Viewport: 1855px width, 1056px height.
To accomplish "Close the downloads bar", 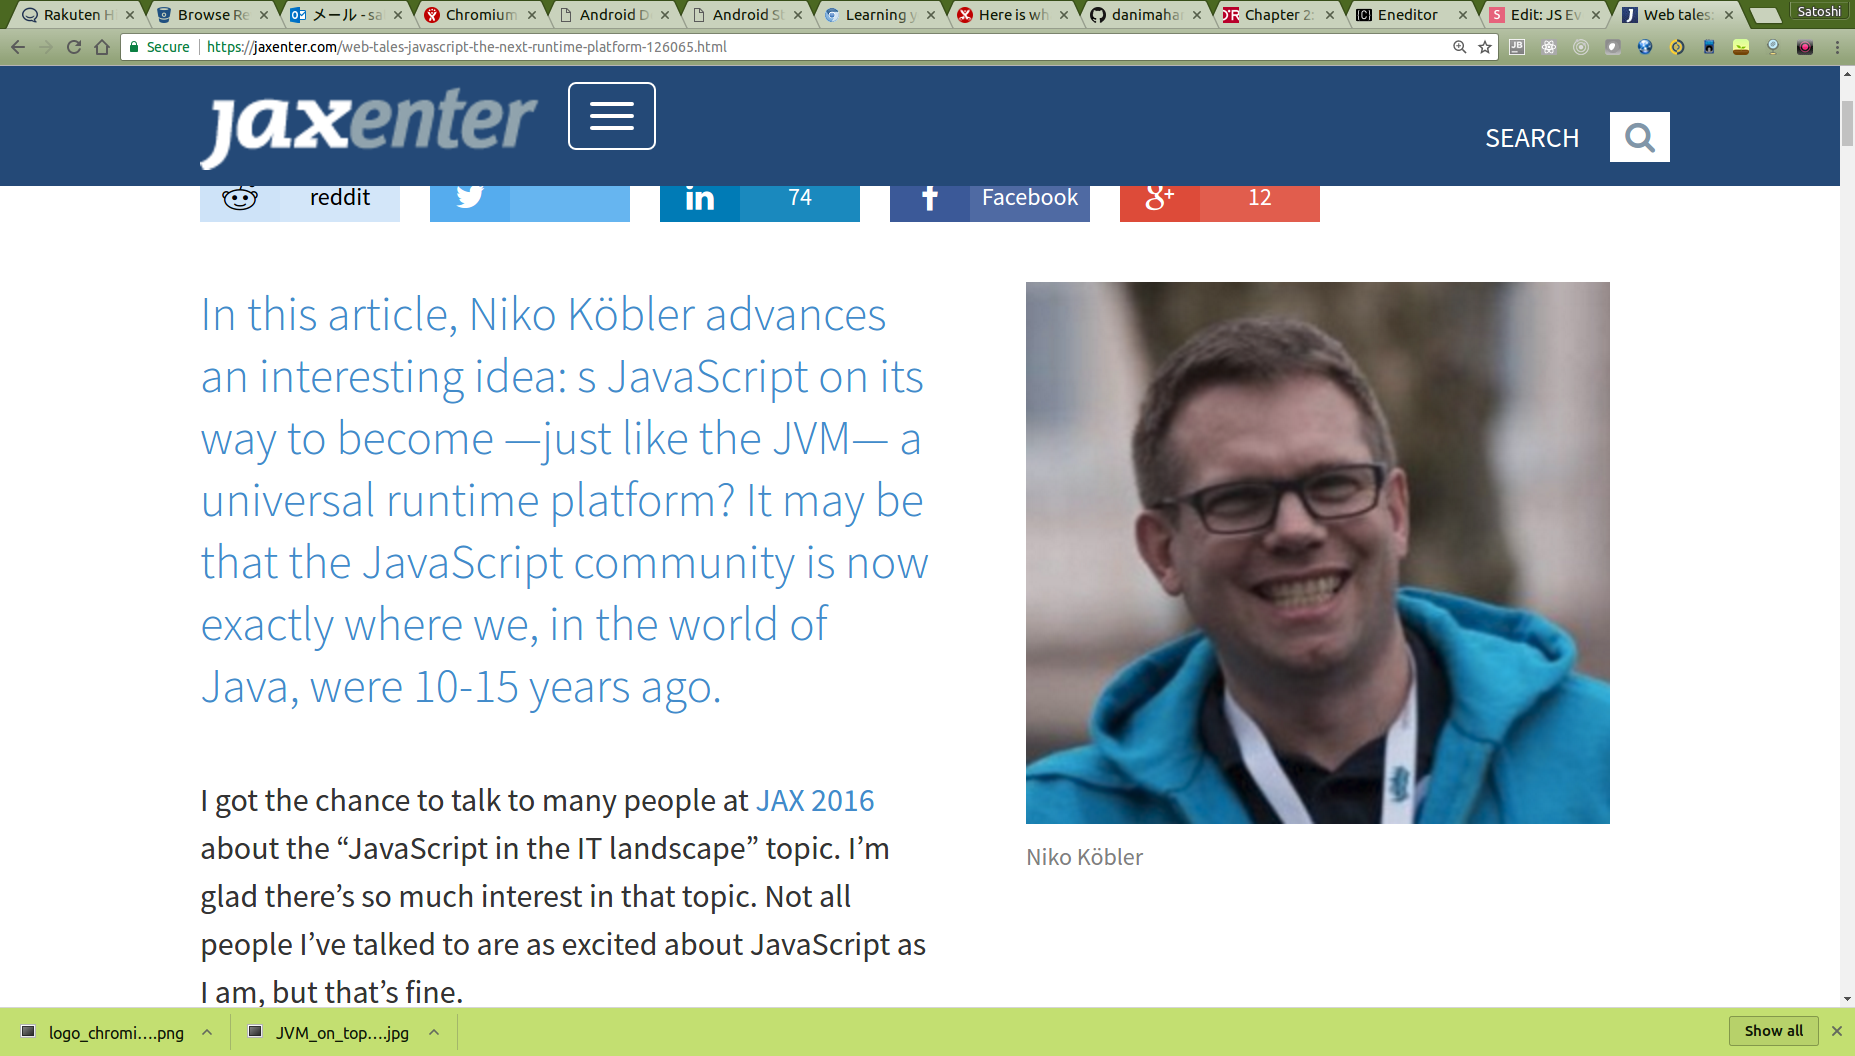I will [1837, 1031].
